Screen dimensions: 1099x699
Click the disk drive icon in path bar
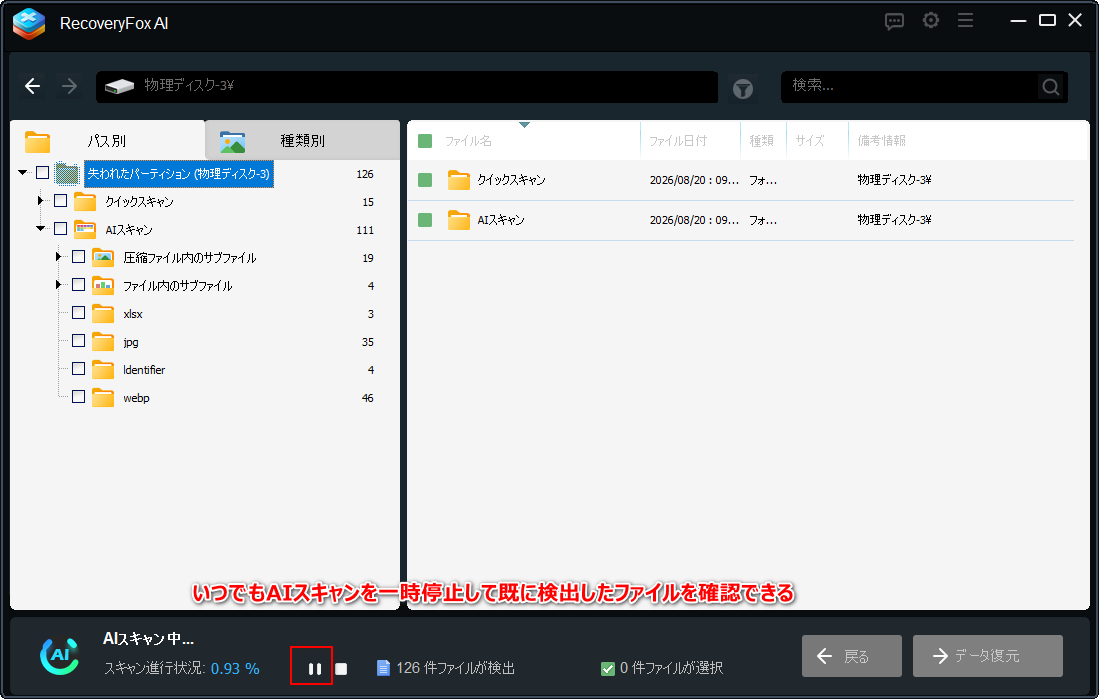click(x=119, y=86)
